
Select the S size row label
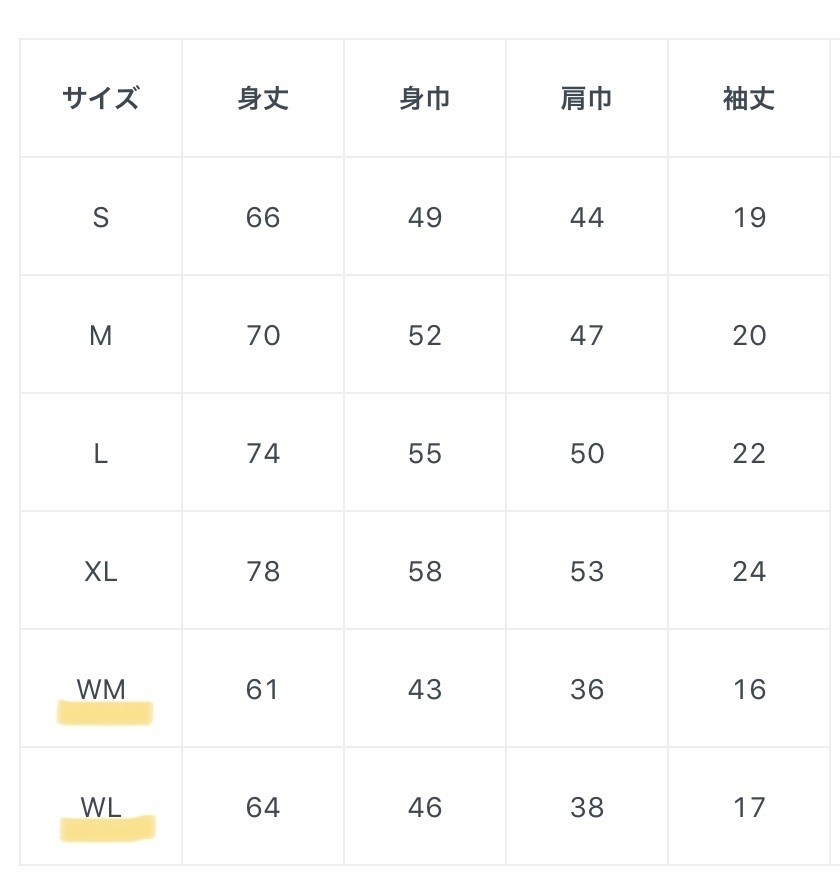point(101,217)
